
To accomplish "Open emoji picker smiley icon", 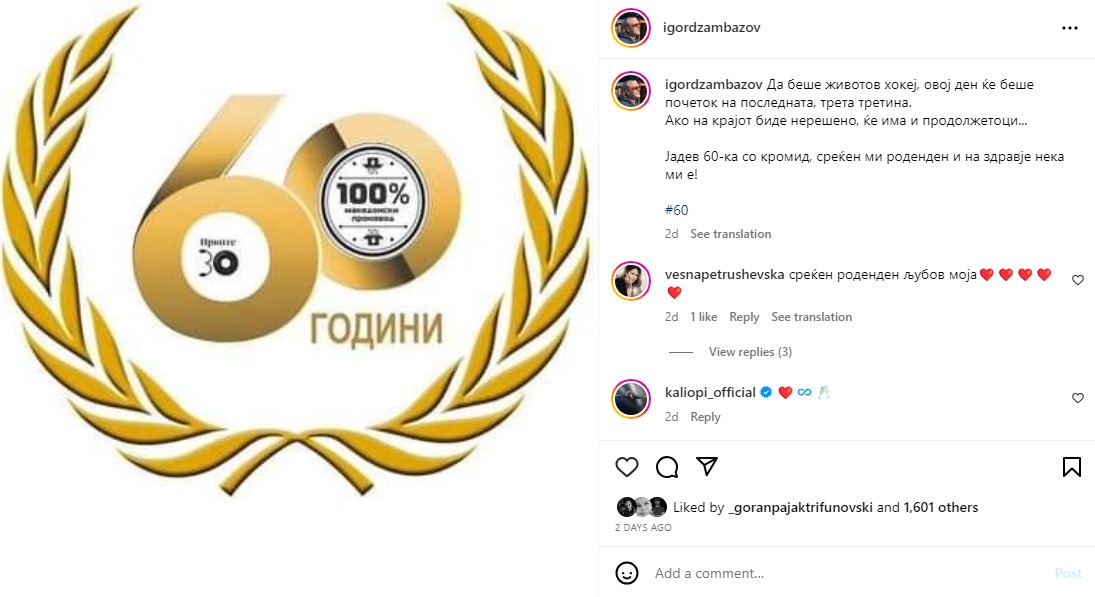I will point(626,573).
